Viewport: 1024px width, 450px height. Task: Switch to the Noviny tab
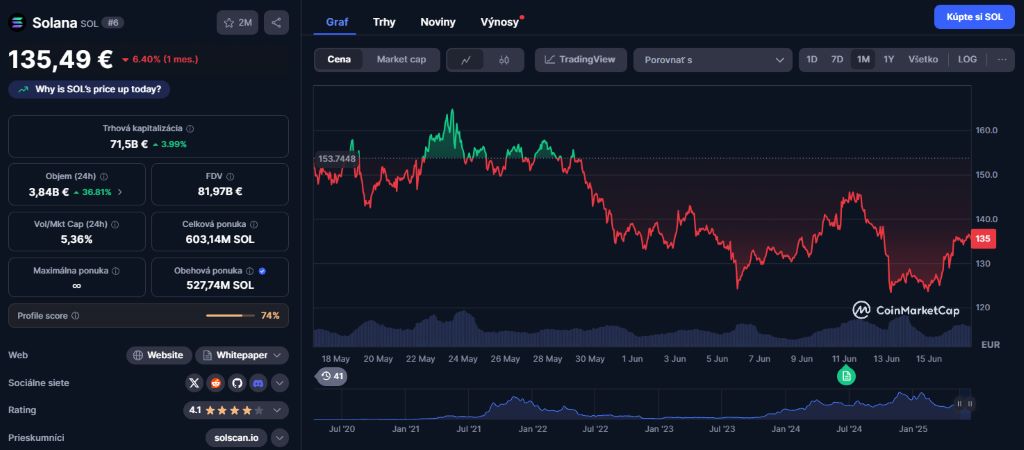click(x=437, y=21)
